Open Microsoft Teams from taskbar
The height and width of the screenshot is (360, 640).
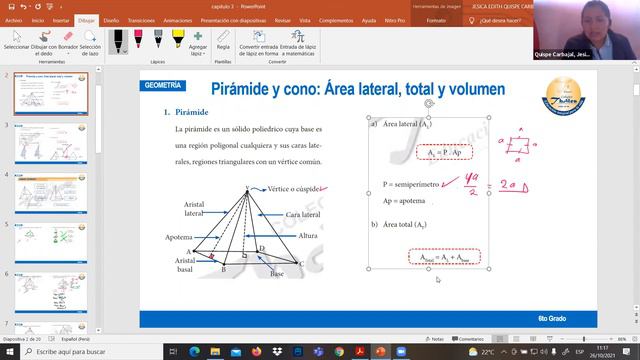point(318,351)
